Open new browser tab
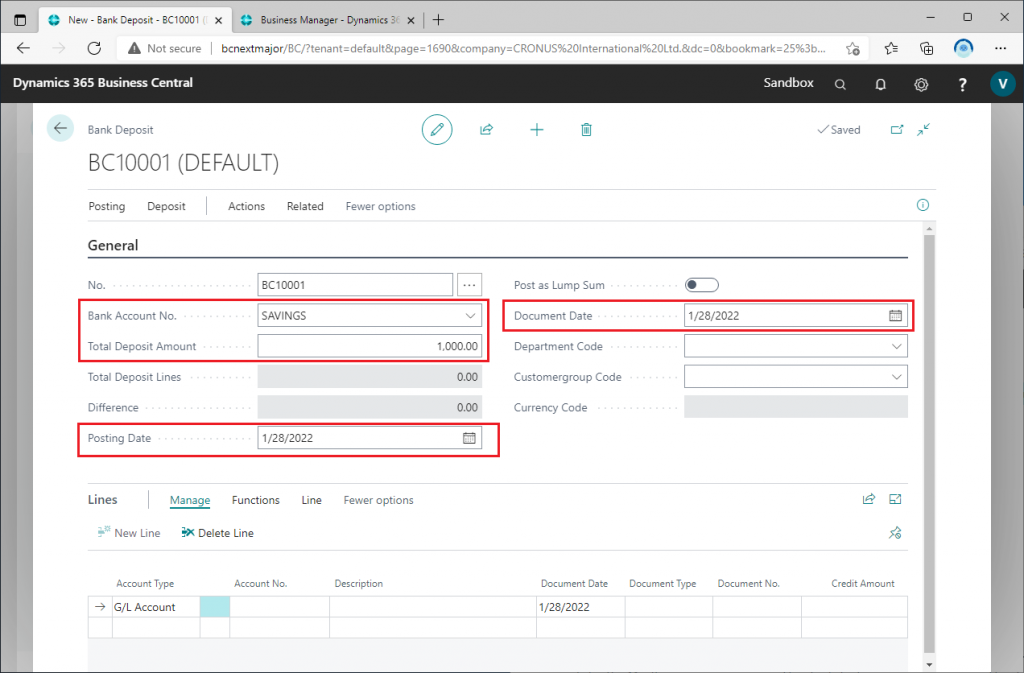This screenshot has width=1024, height=673. coord(438,20)
